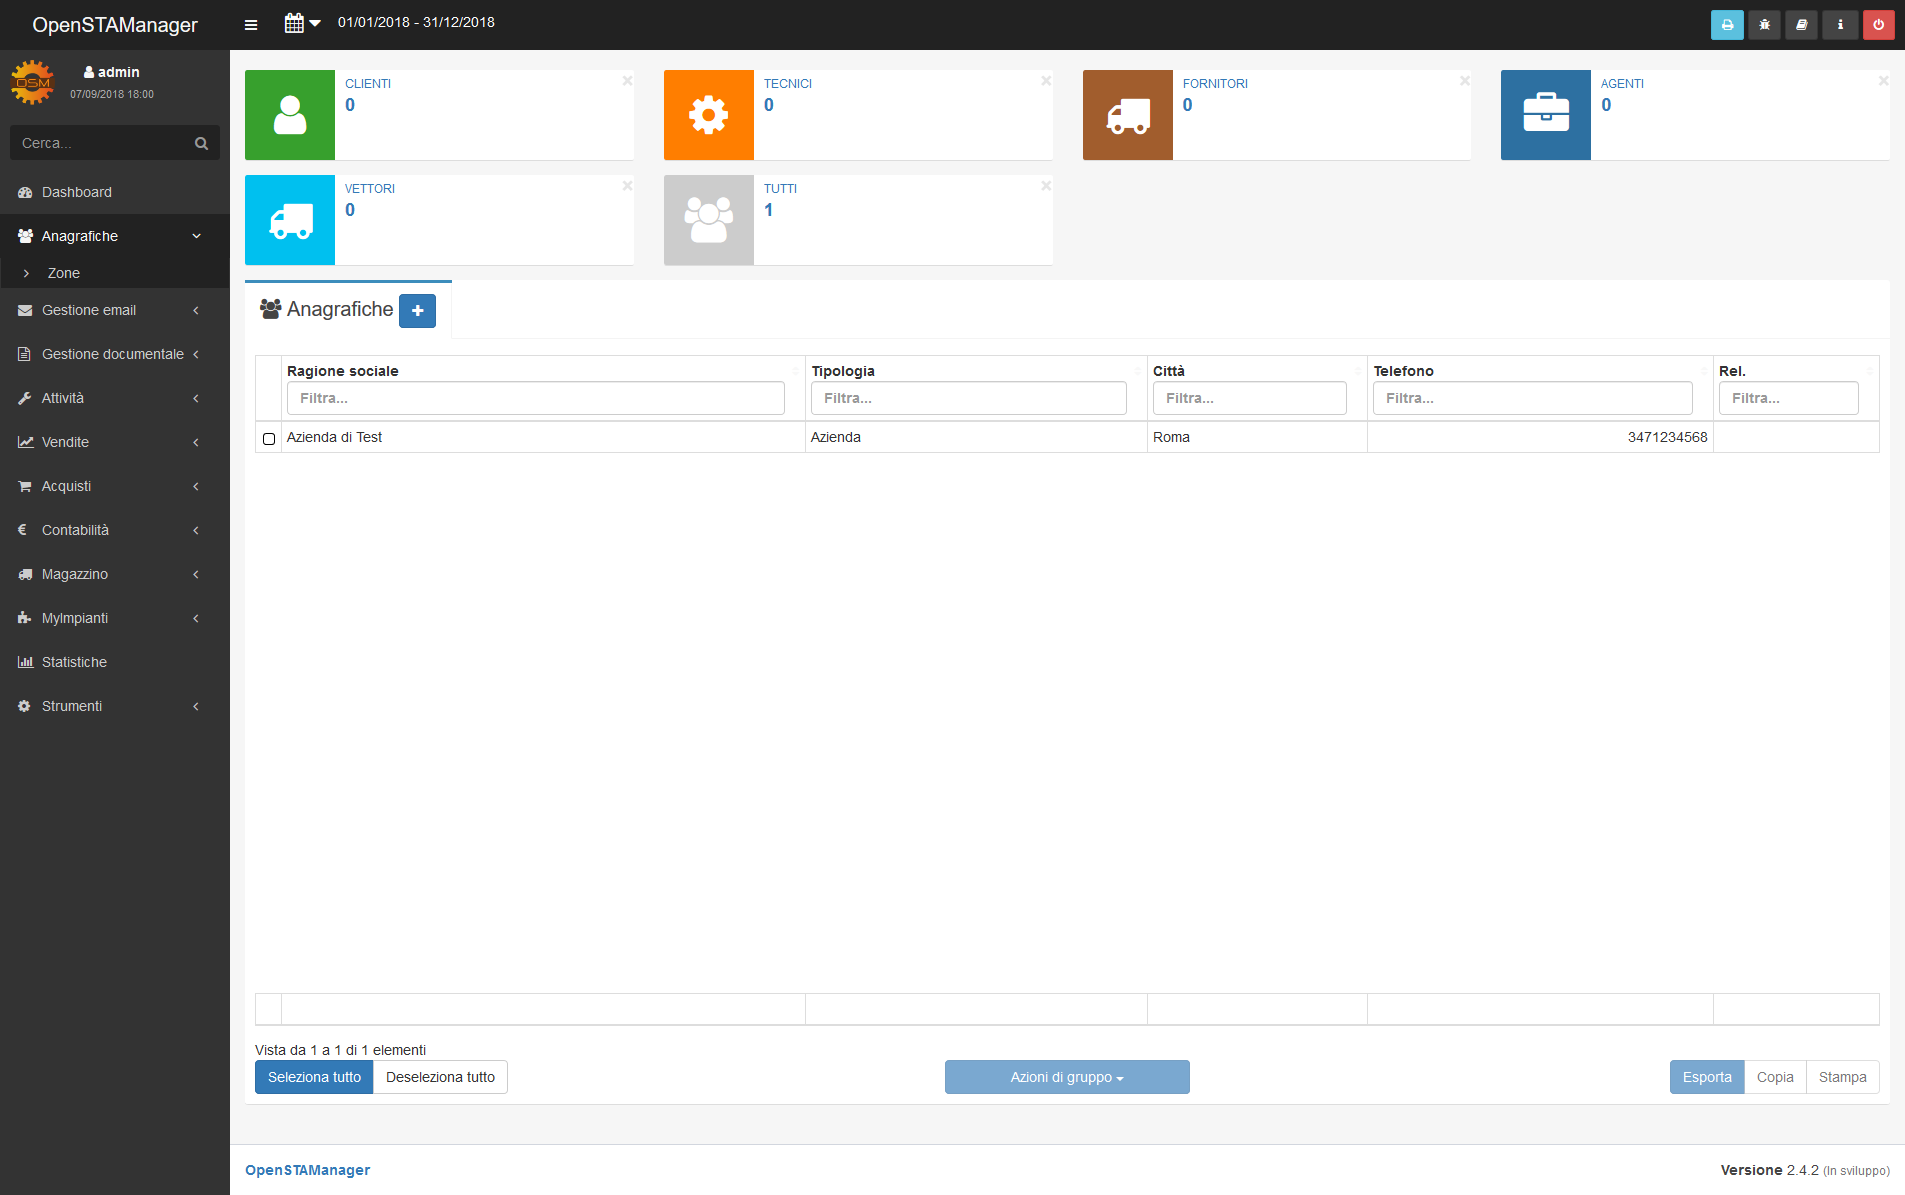Open Dashboard from sidebar
Viewport: 1905px width, 1195px height.
pyautogui.click(x=115, y=192)
